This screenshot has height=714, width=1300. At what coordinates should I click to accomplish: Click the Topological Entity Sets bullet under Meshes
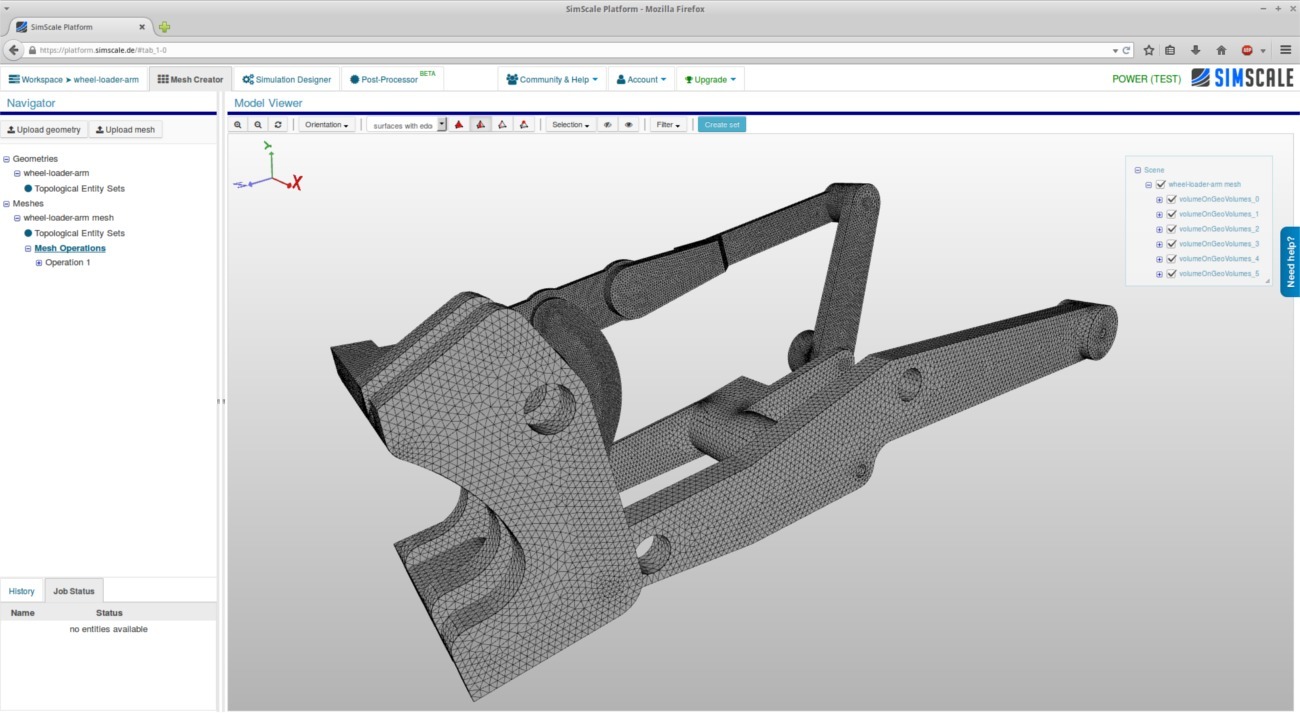coord(29,233)
